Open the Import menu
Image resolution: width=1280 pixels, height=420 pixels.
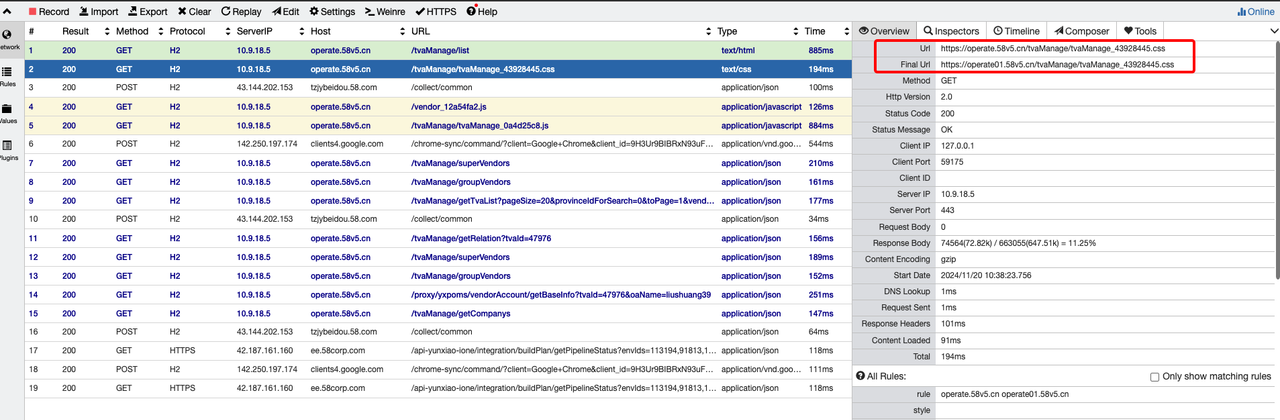pos(98,12)
